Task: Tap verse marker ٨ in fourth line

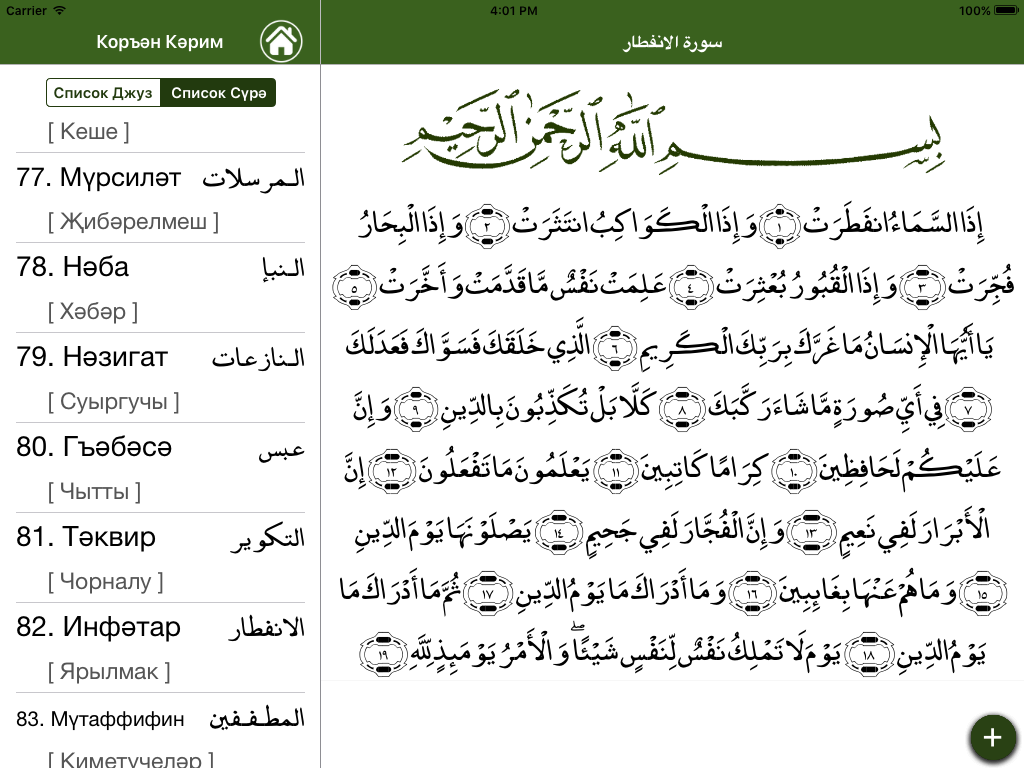Action: pos(682,409)
